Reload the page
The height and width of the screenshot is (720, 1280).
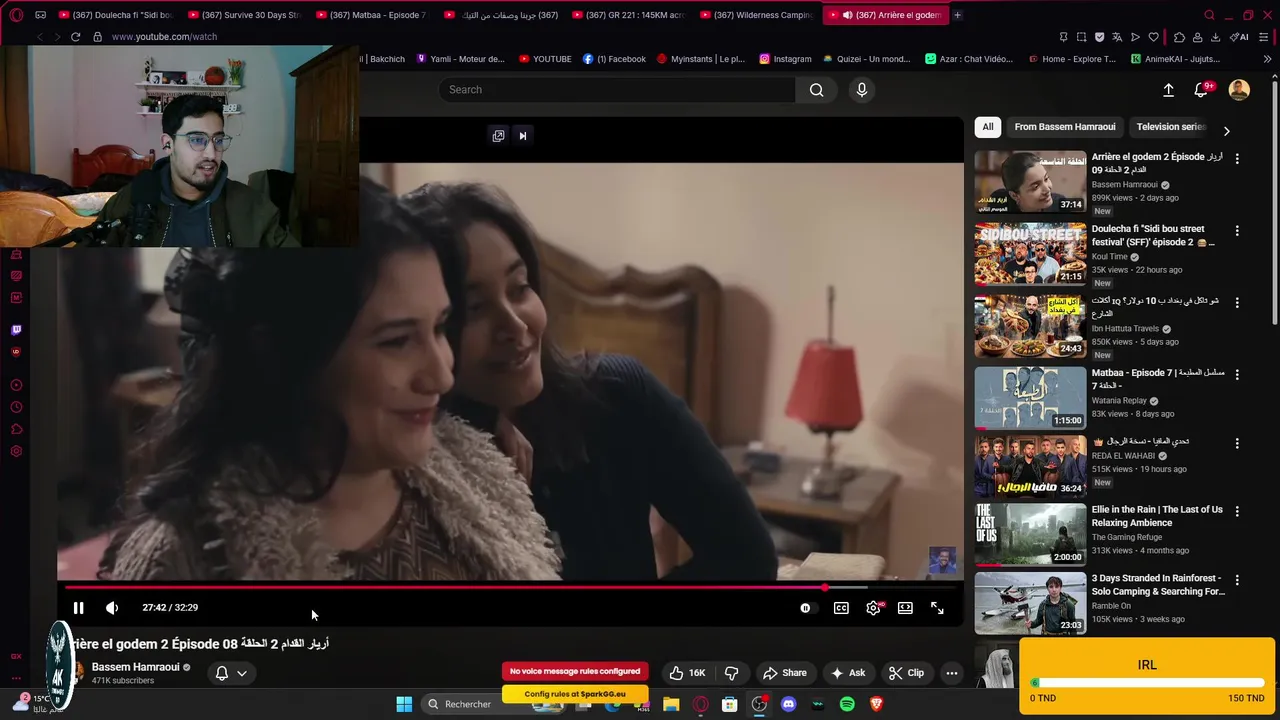(x=75, y=37)
